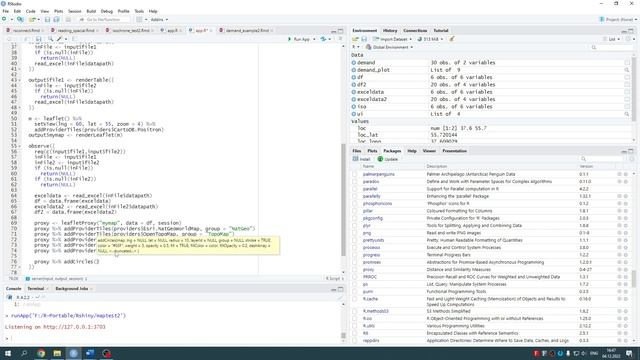Open the List view mode dropdown

click(611, 39)
